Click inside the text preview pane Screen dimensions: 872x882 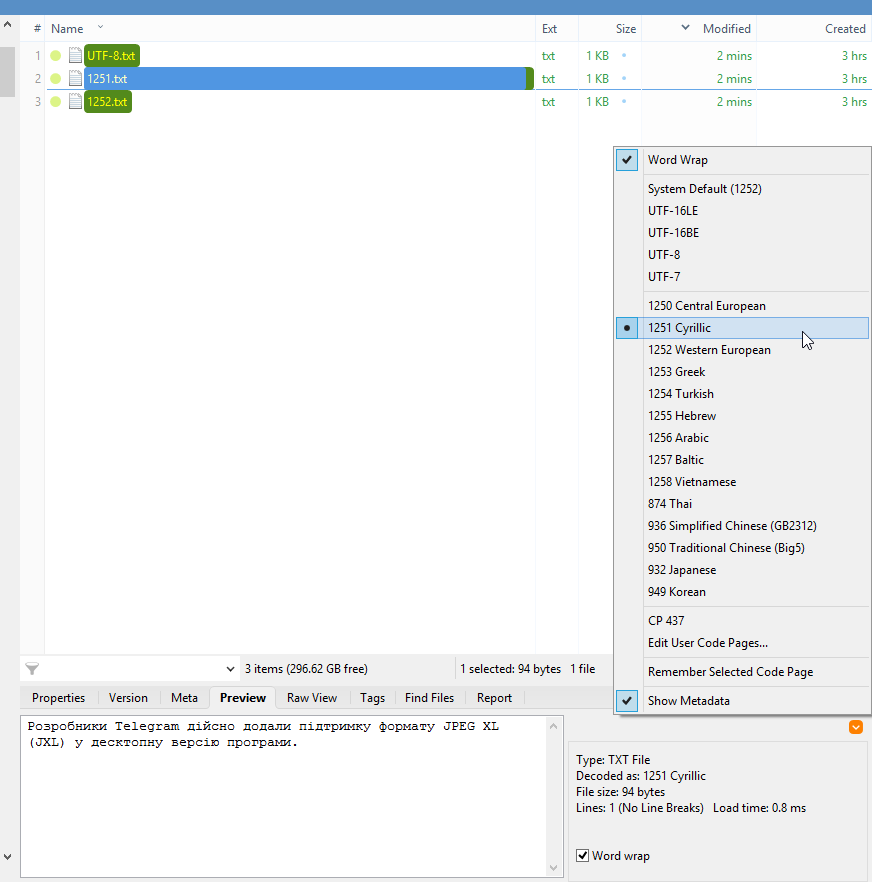click(x=280, y=800)
